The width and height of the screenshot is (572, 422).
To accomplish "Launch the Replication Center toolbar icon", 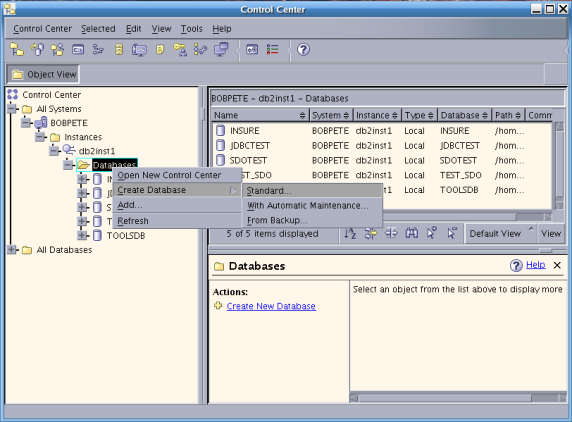I will pyautogui.click(x=37, y=49).
